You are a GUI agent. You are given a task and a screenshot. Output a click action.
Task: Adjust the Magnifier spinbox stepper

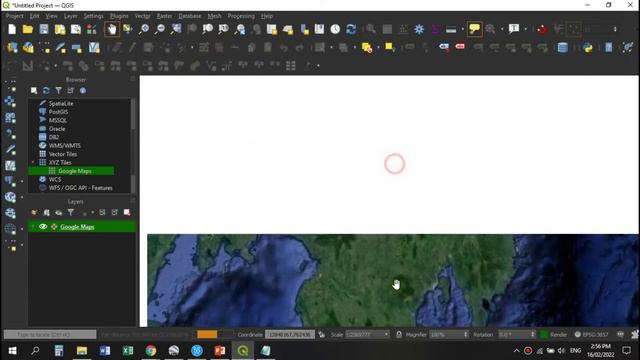(466, 335)
